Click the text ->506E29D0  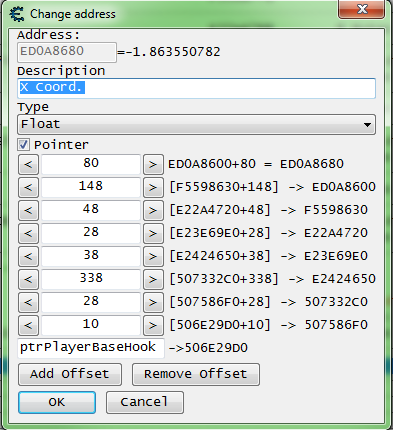[x=208, y=348]
